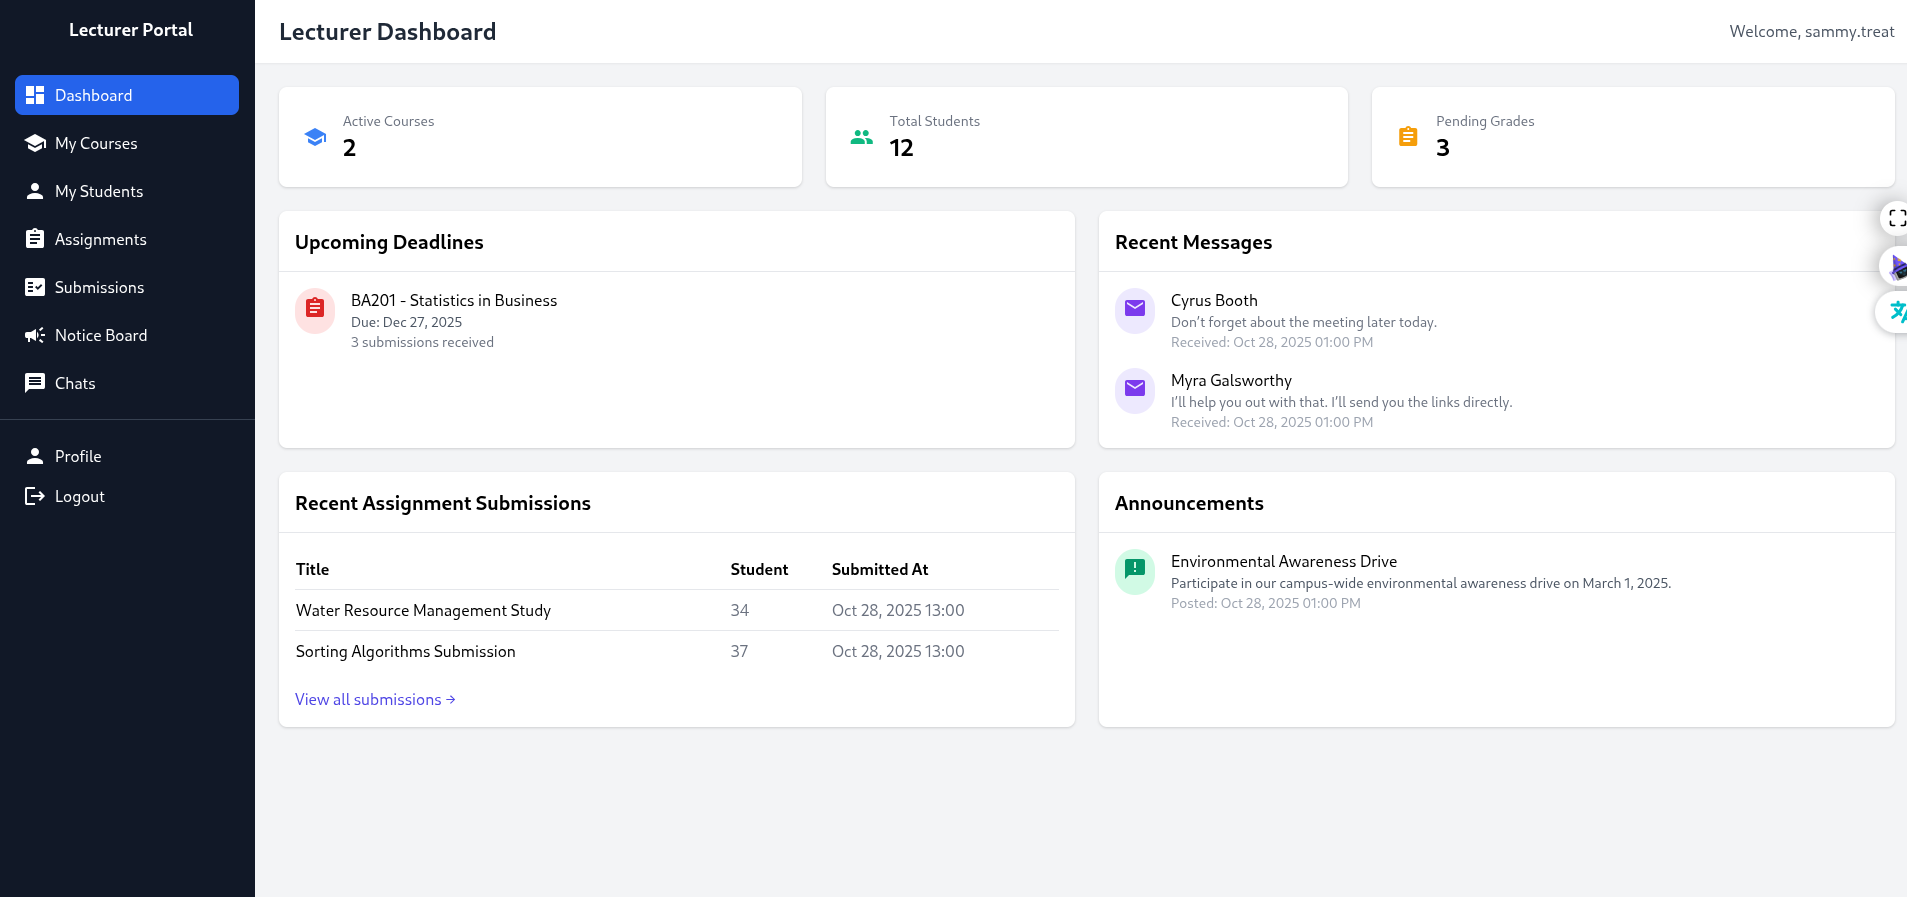Open the Submissions section
The height and width of the screenshot is (897, 1907).
99,287
